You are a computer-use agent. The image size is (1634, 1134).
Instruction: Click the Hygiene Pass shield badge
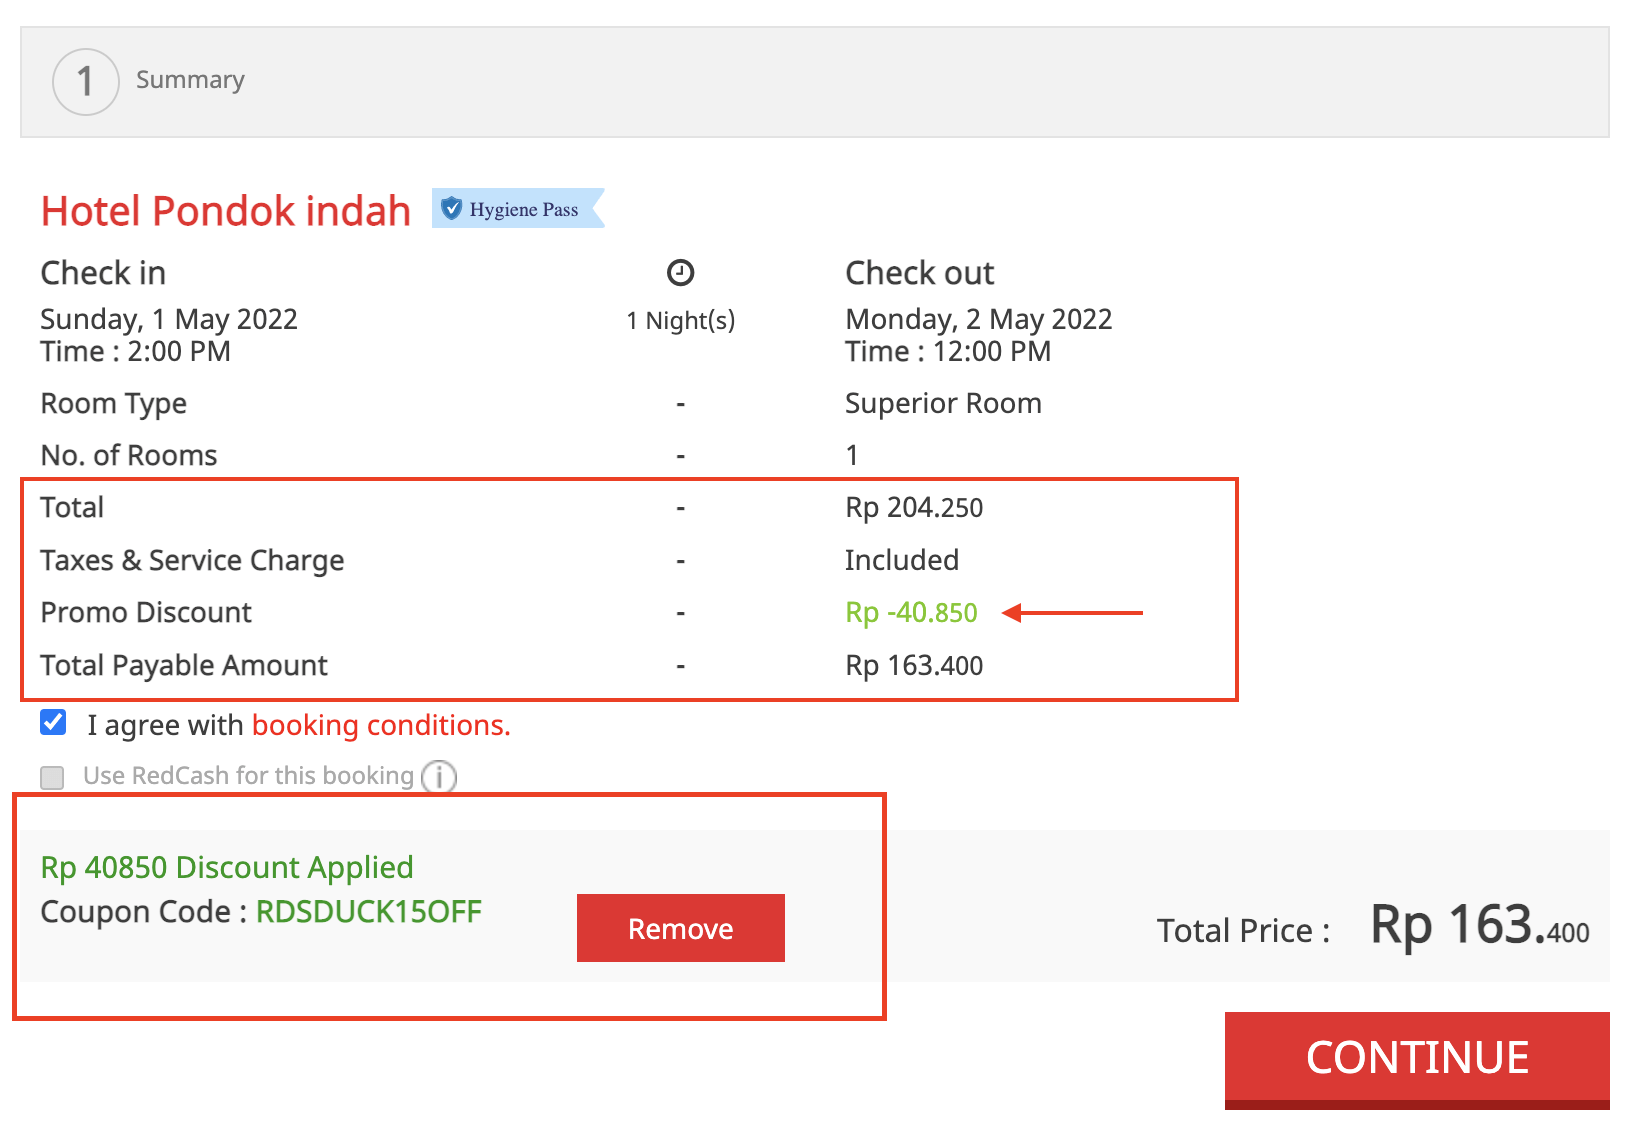pos(518,209)
